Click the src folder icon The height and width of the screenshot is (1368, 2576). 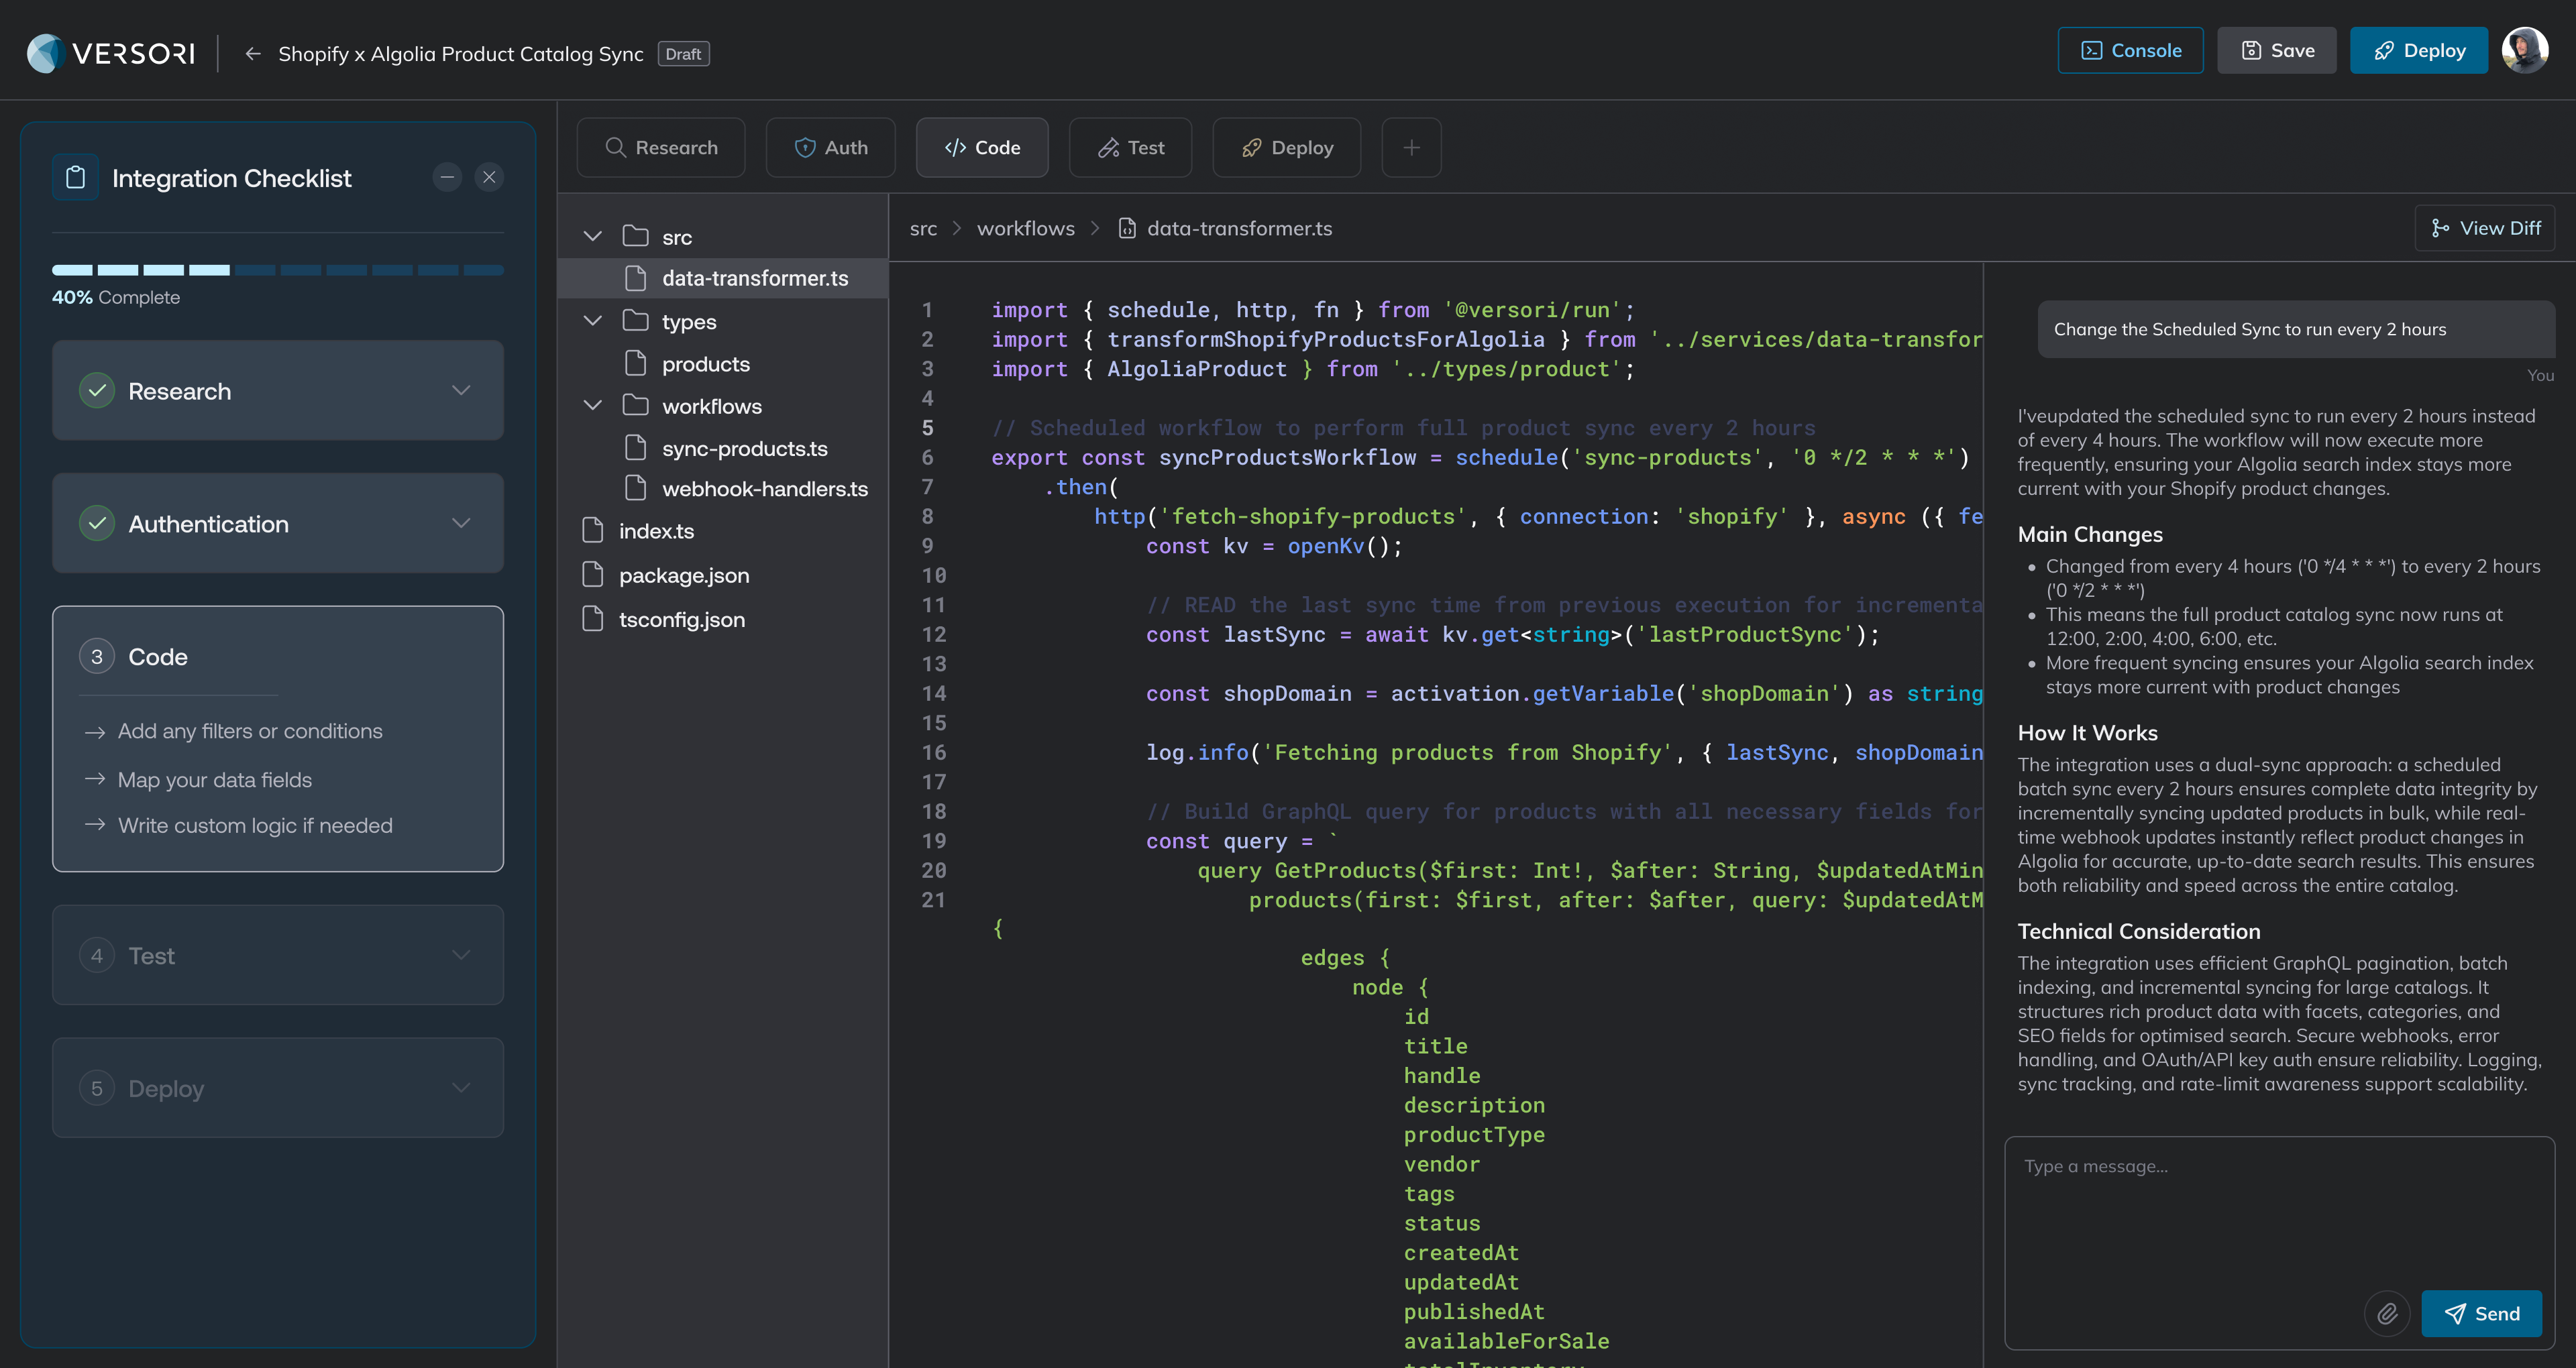click(x=636, y=236)
